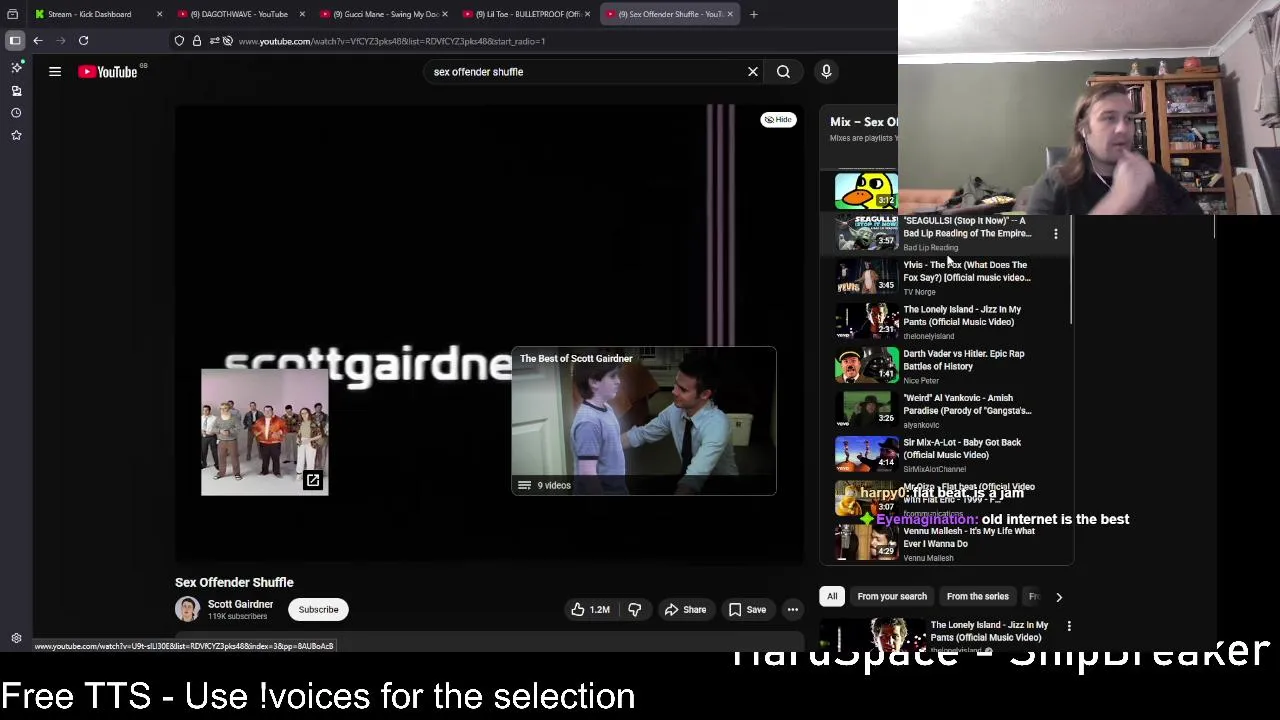Open the bookmarks star sidebar icon

coord(16,135)
